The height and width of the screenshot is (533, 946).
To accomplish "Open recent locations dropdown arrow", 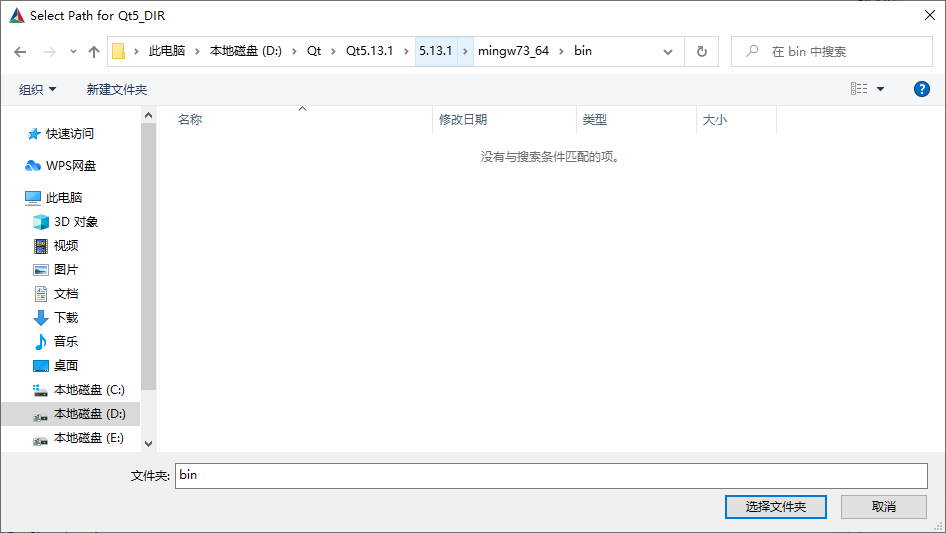I will (x=73, y=52).
